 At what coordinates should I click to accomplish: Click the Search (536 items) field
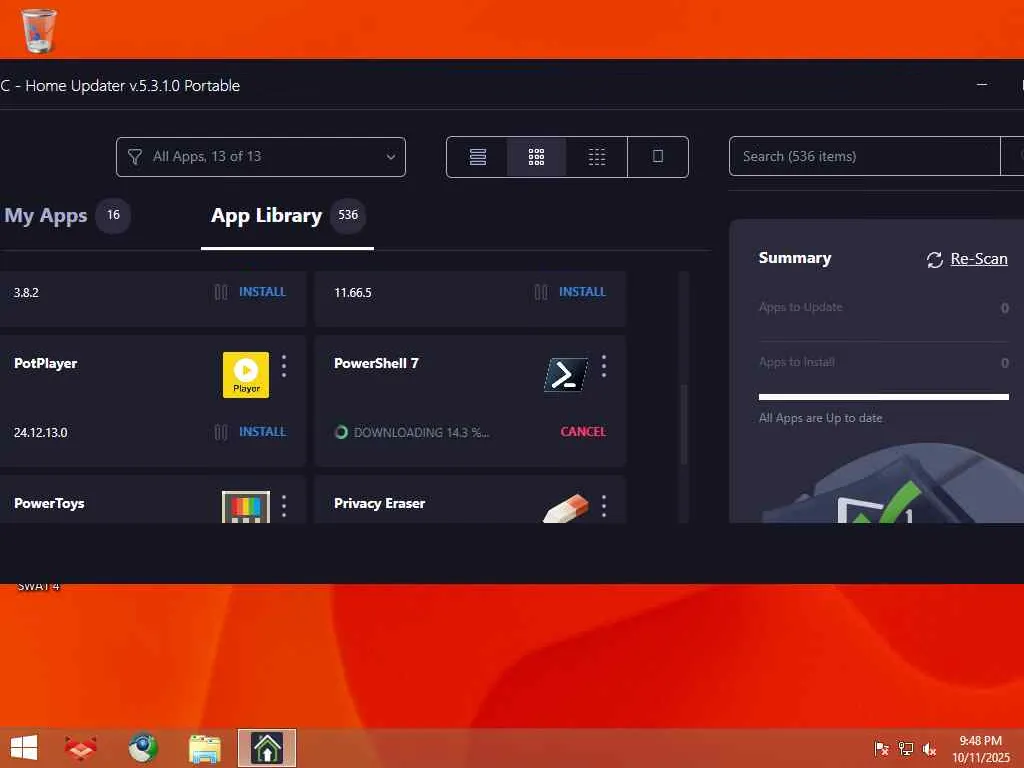pyautogui.click(x=864, y=156)
